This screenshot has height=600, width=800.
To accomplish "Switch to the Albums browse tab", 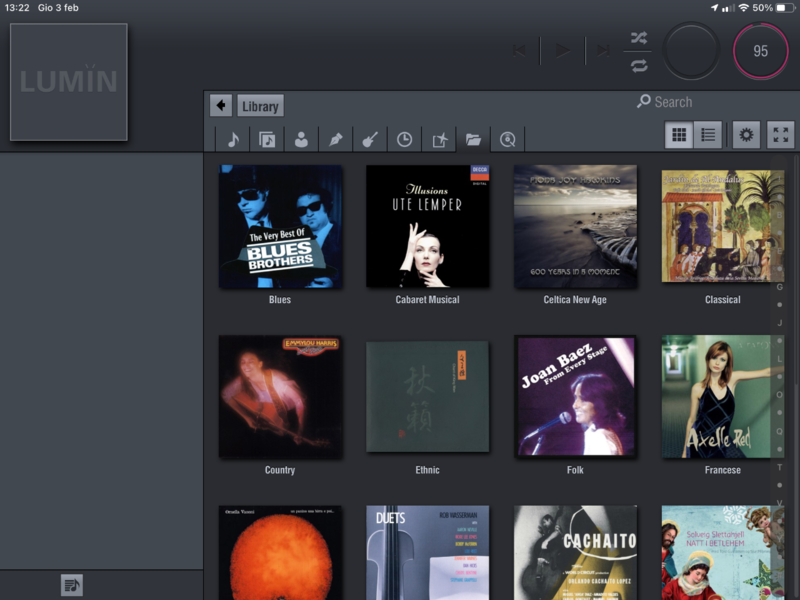I will pos(267,140).
